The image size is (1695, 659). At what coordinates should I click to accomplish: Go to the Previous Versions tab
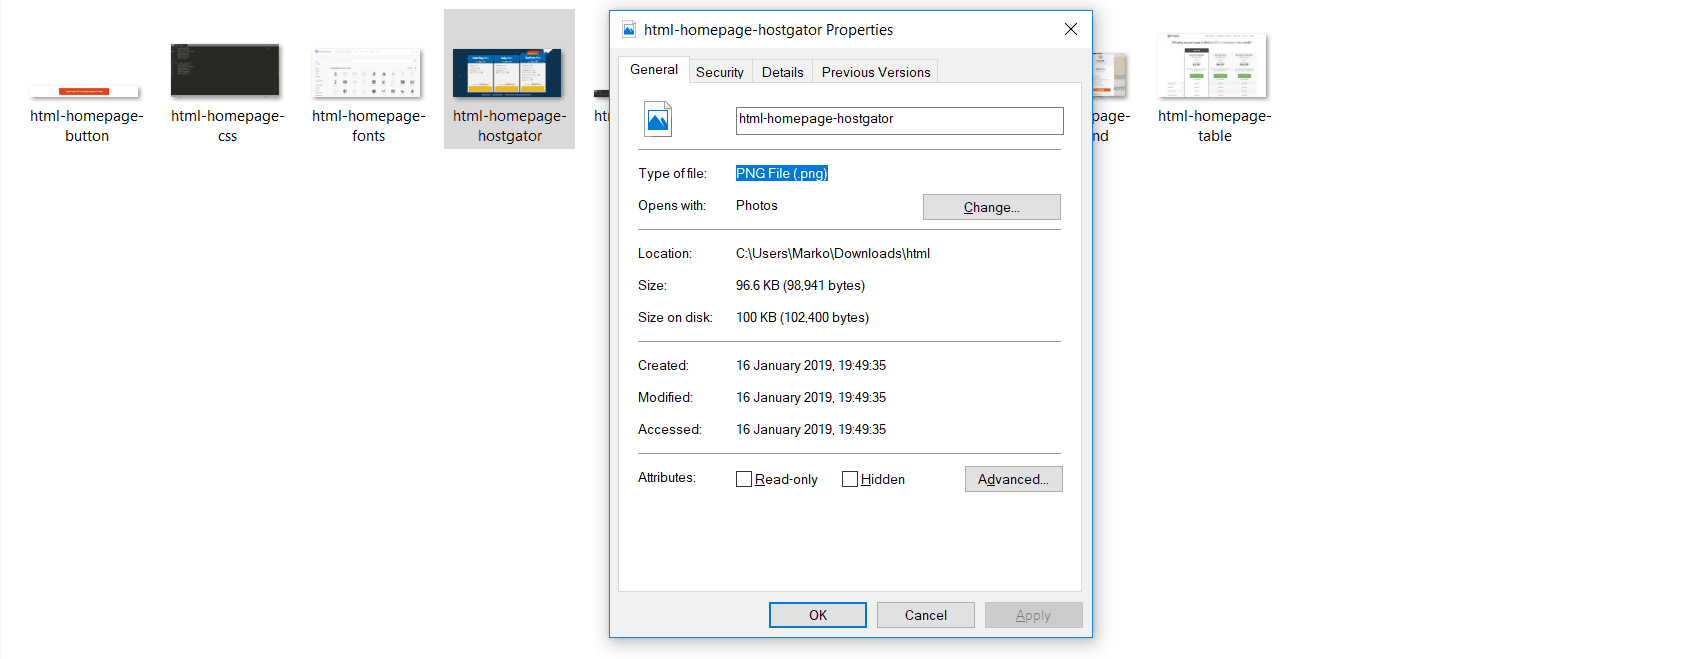coord(875,72)
